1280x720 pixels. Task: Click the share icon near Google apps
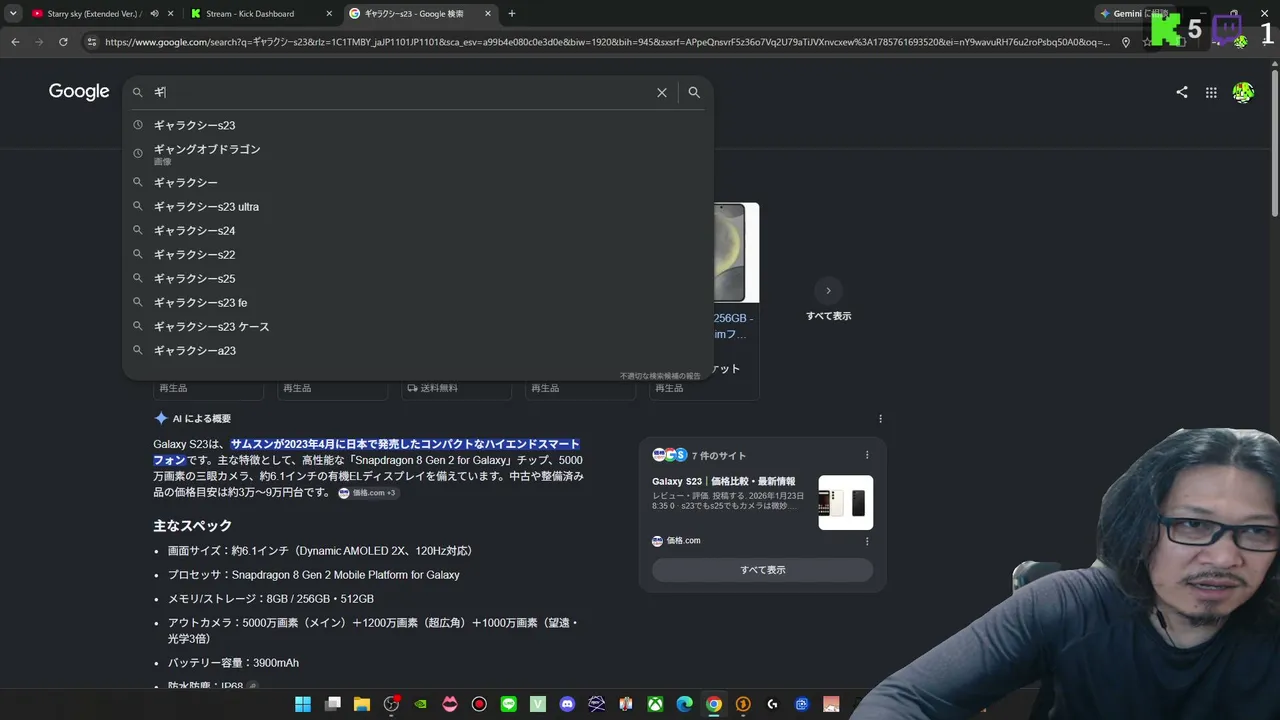[1182, 92]
